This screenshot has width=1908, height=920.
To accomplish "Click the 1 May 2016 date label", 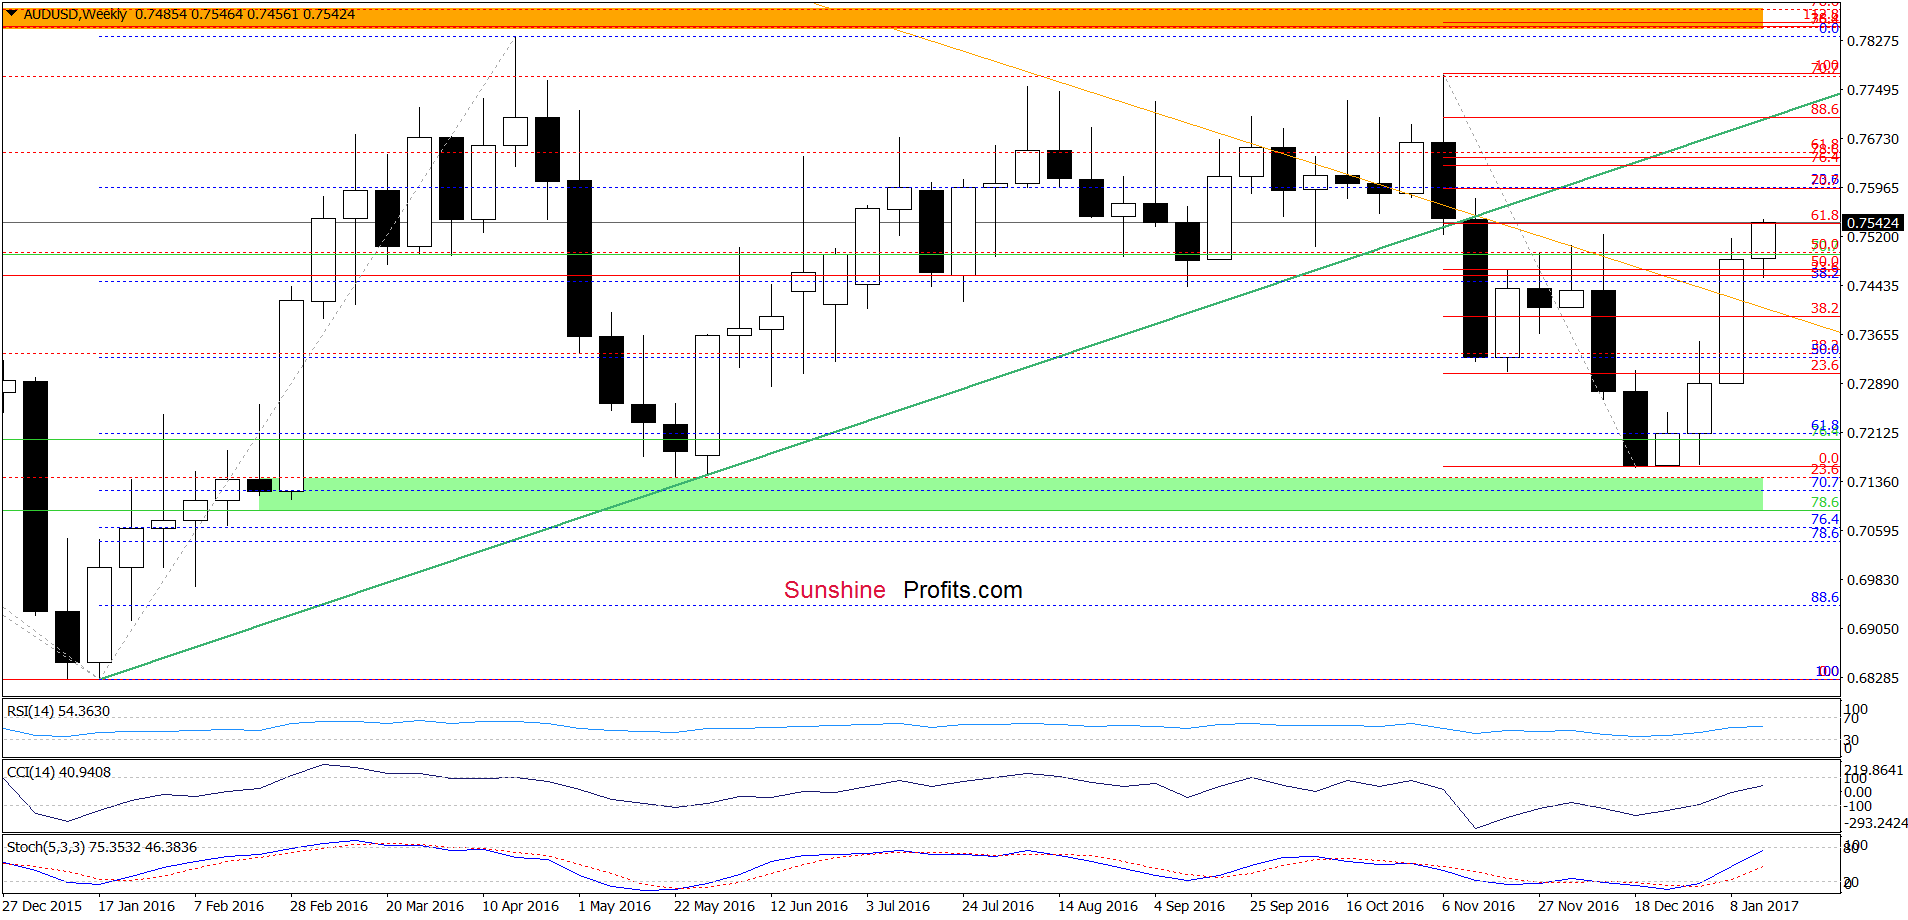I will click(x=614, y=906).
